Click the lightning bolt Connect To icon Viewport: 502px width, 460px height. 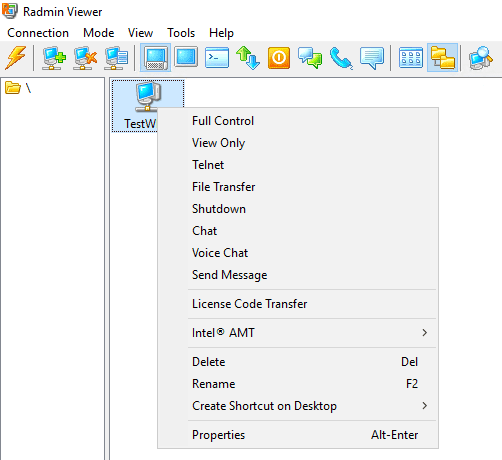(x=15, y=57)
